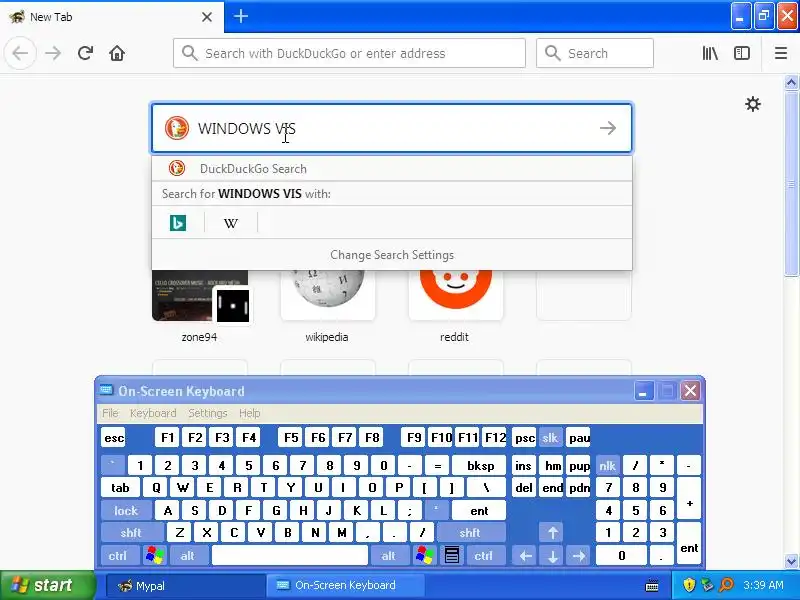Click the right arrow key on keyboard
Screen dimensions: 800x600
coord(579,555)
